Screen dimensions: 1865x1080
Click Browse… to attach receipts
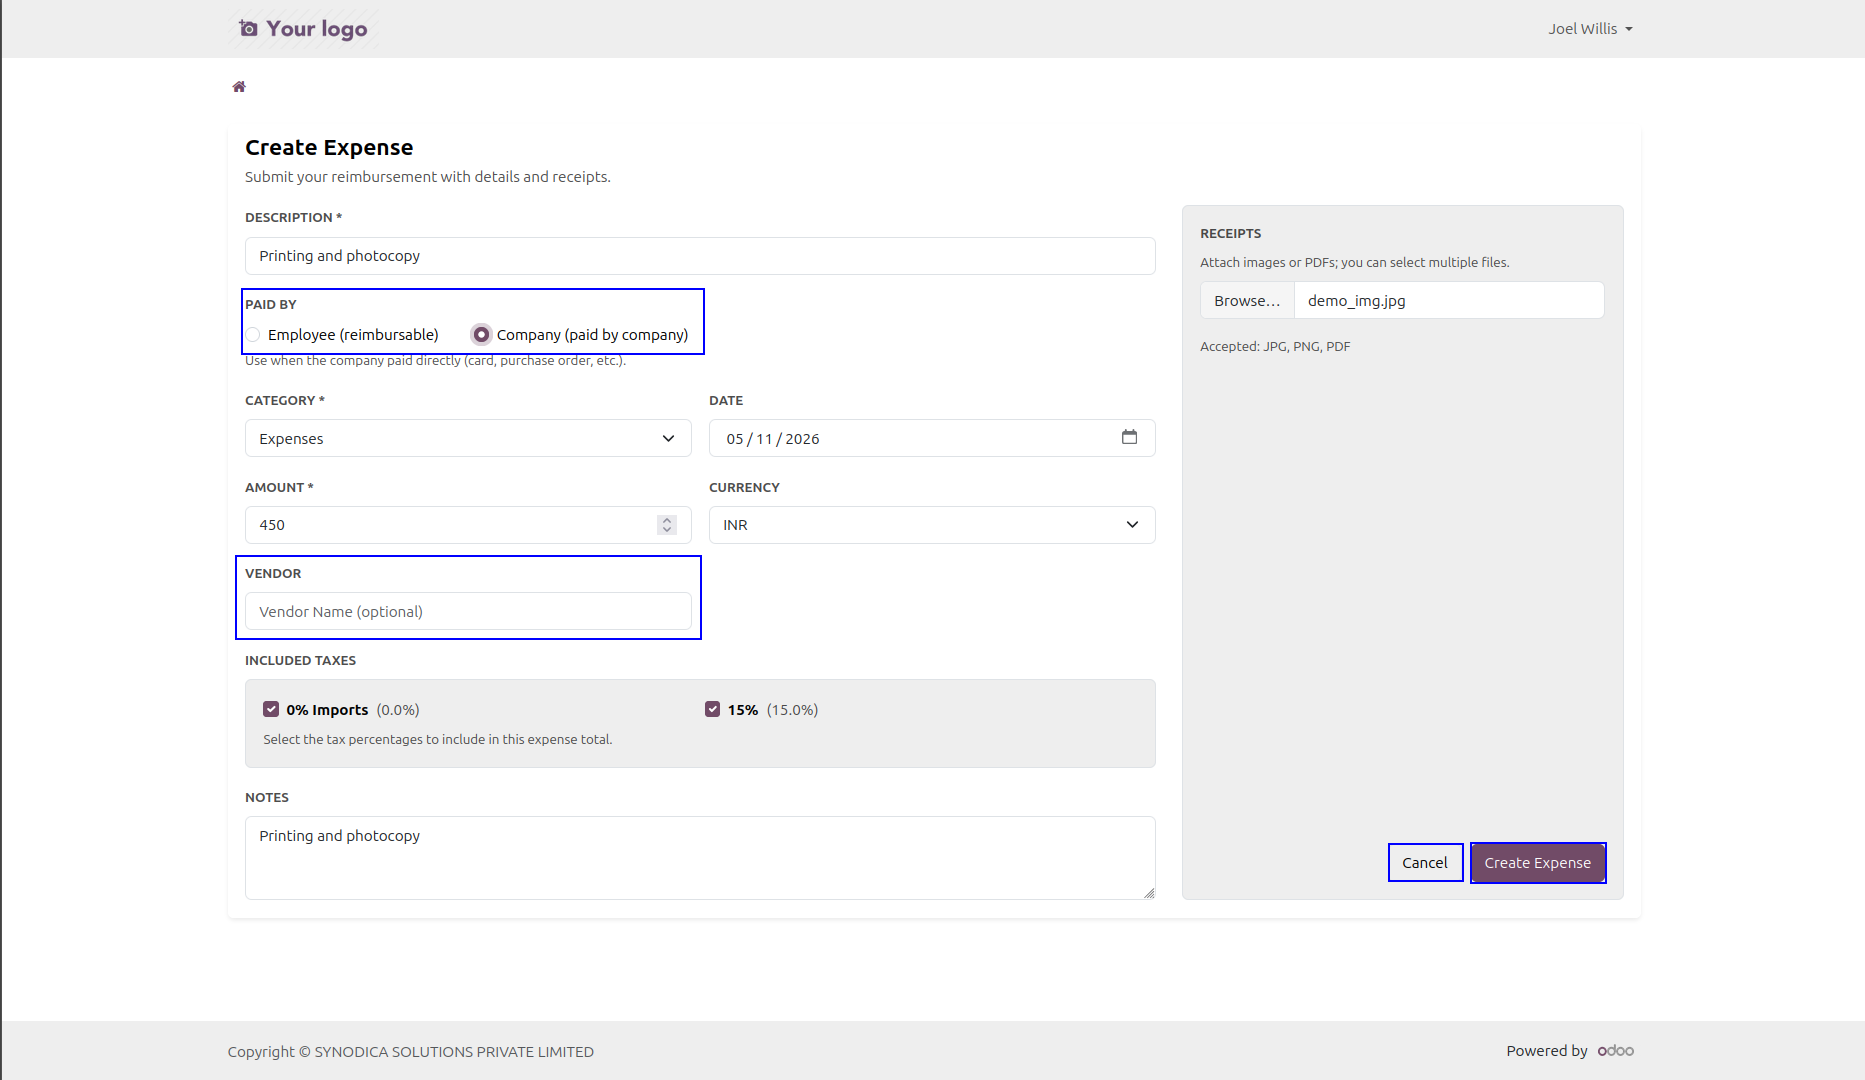(1247, 300)
